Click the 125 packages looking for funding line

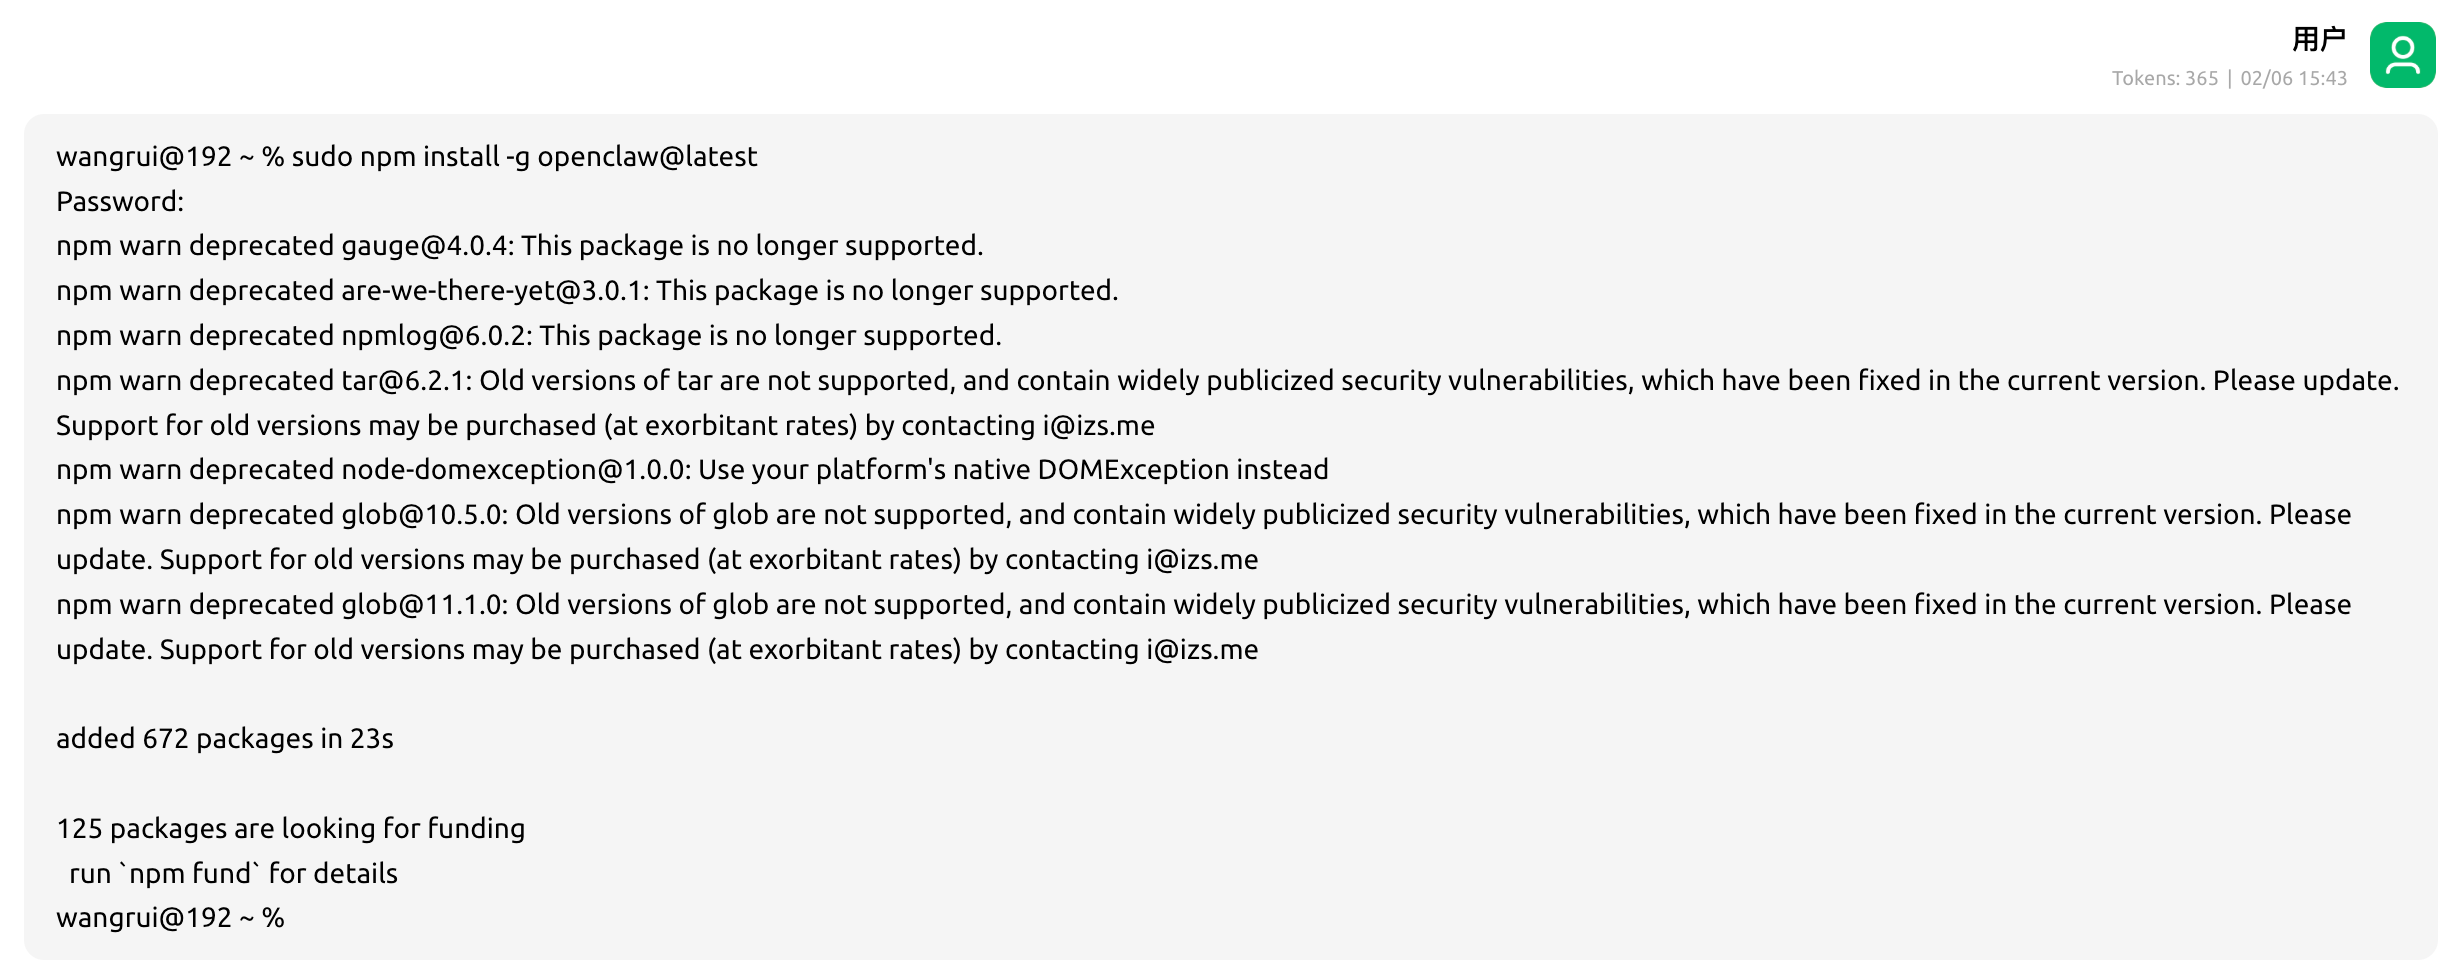tap(290, 829)
